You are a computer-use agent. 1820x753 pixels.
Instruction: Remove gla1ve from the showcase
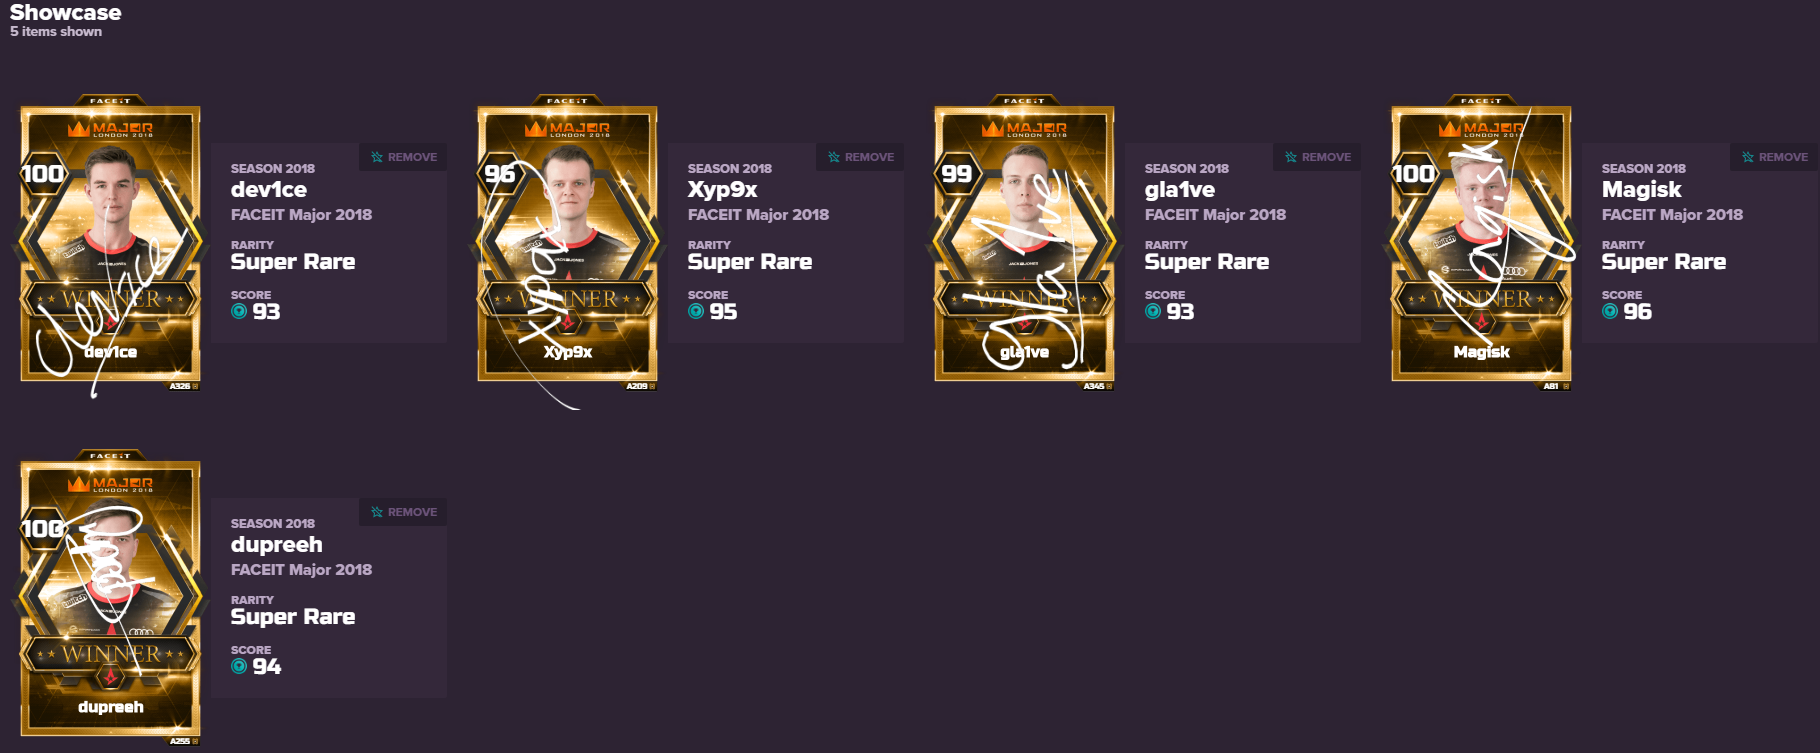[x=1317, y=157]
